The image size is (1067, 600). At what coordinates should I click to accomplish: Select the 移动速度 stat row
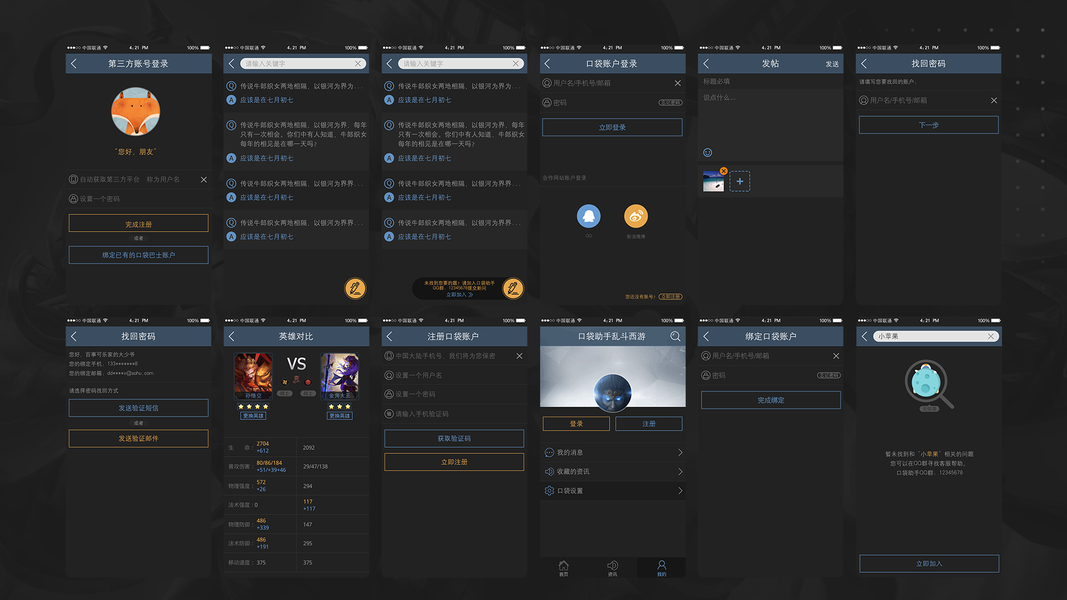coord(296,563)
